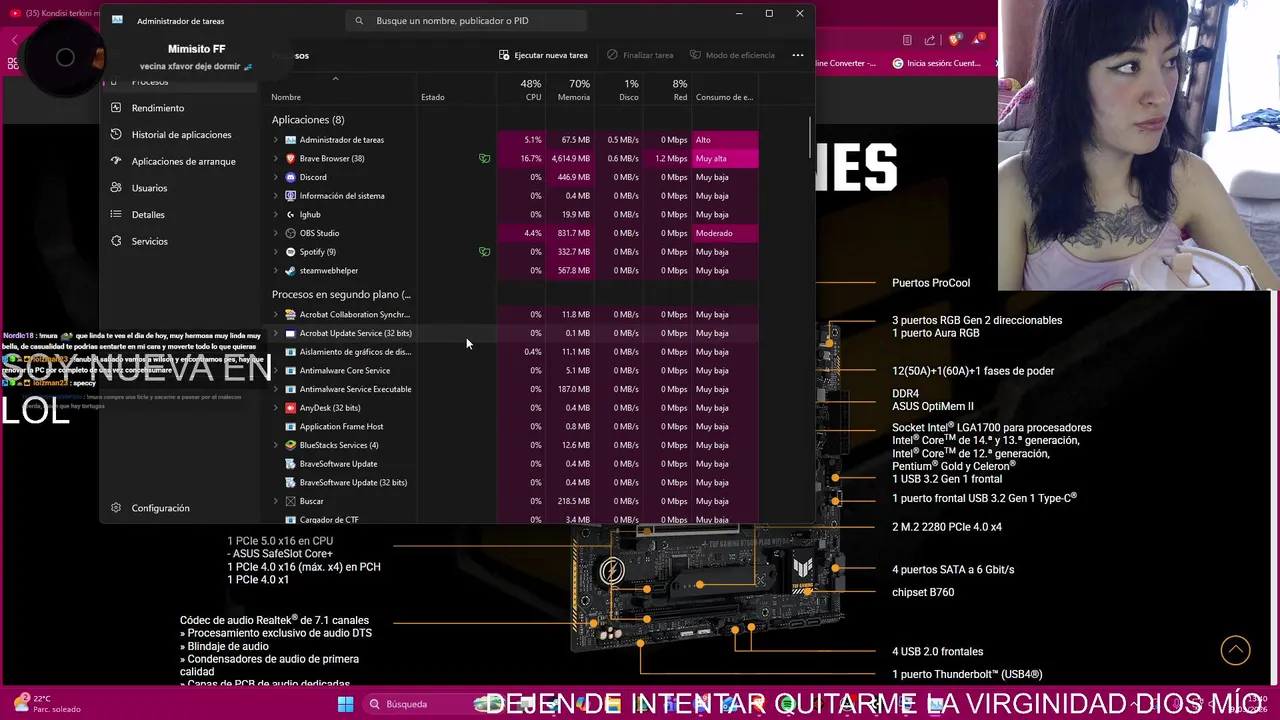Open the Usuarios tab

tap(180, 188)
